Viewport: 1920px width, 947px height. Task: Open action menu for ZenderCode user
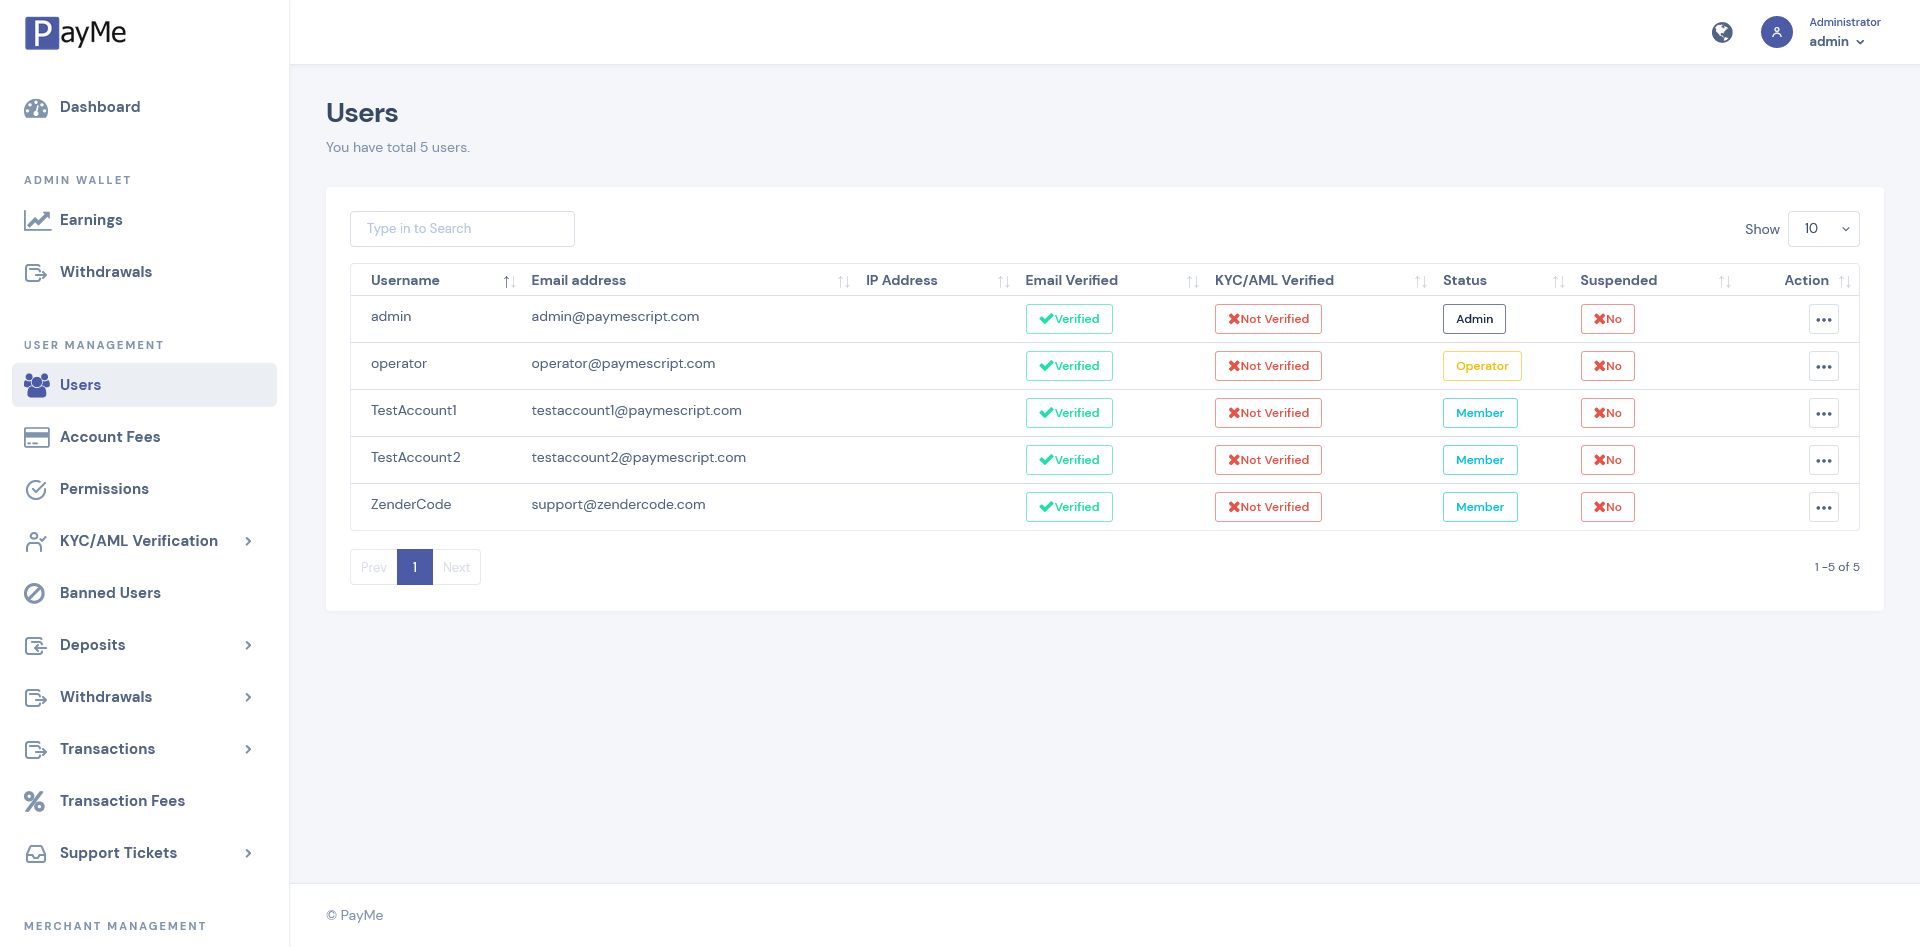[1823, 507]
